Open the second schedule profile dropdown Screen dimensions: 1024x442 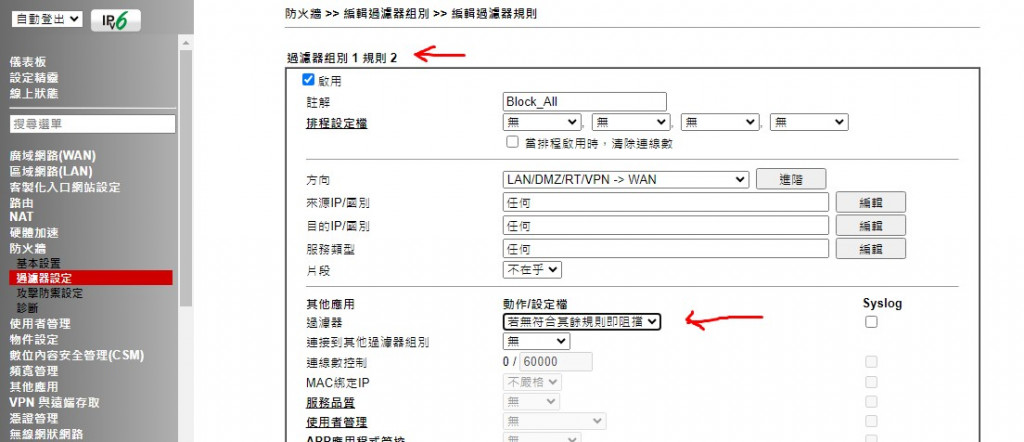click(x=631, y=122)
